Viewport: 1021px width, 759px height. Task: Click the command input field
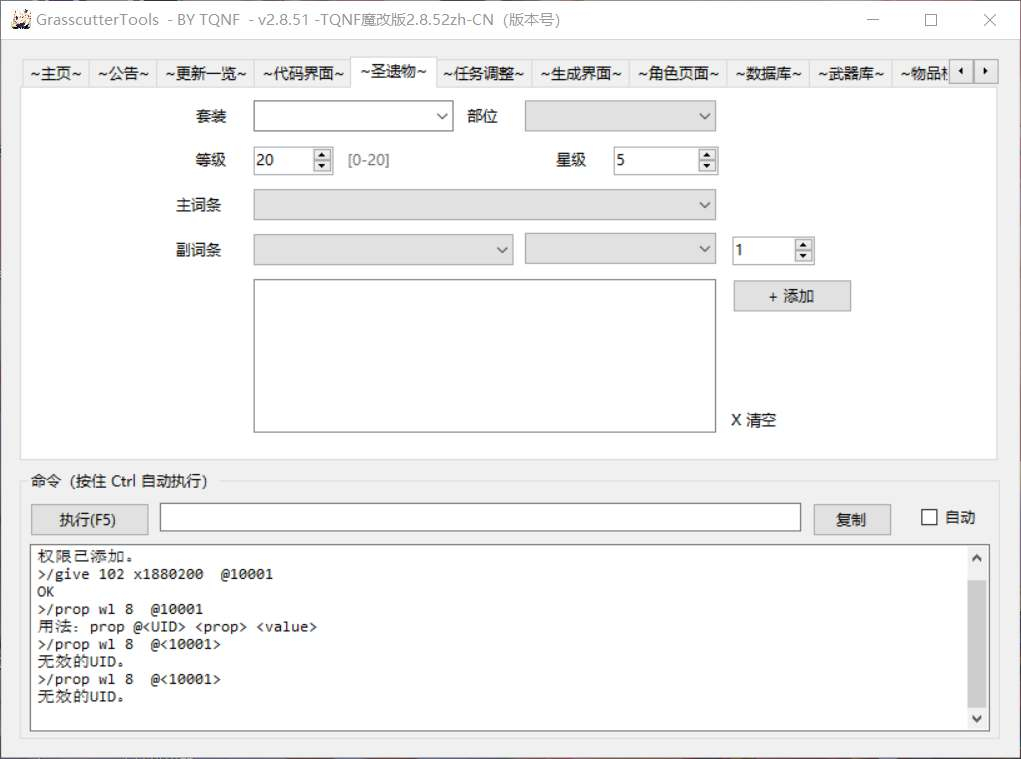point(480,518)
